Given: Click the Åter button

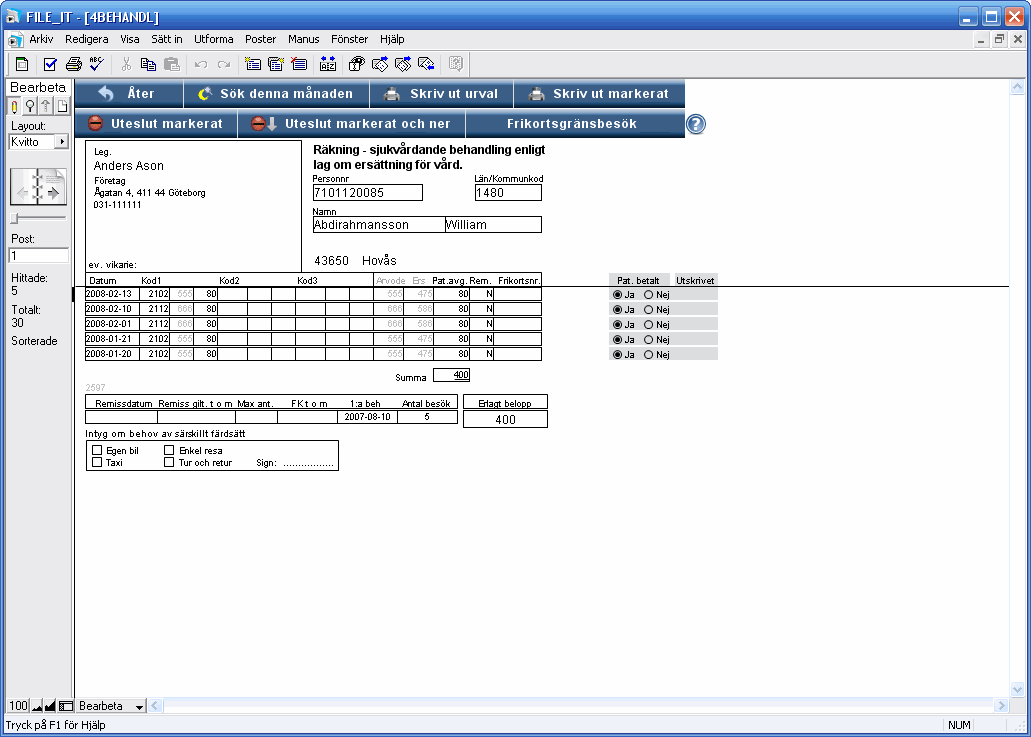Looking at the screenshot, I should (x=129, y=94).
